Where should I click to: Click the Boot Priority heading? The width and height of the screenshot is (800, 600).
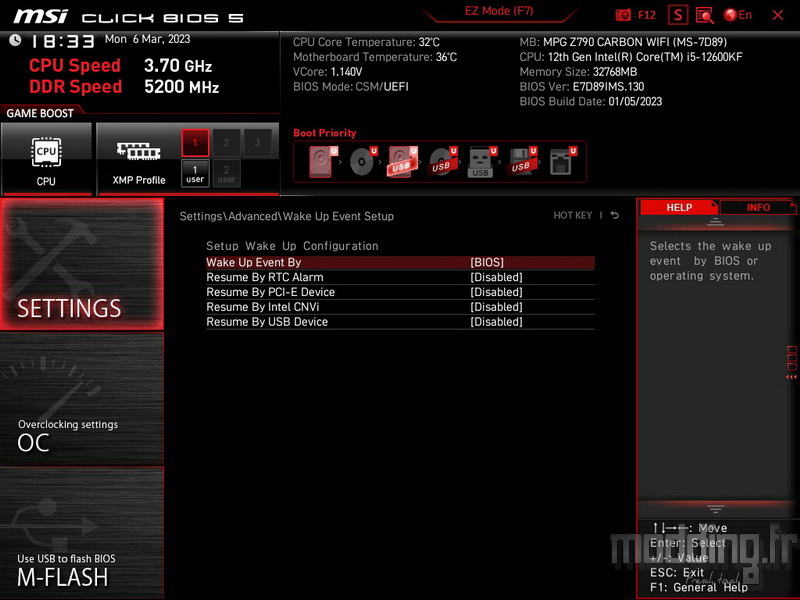click(324, 133)
